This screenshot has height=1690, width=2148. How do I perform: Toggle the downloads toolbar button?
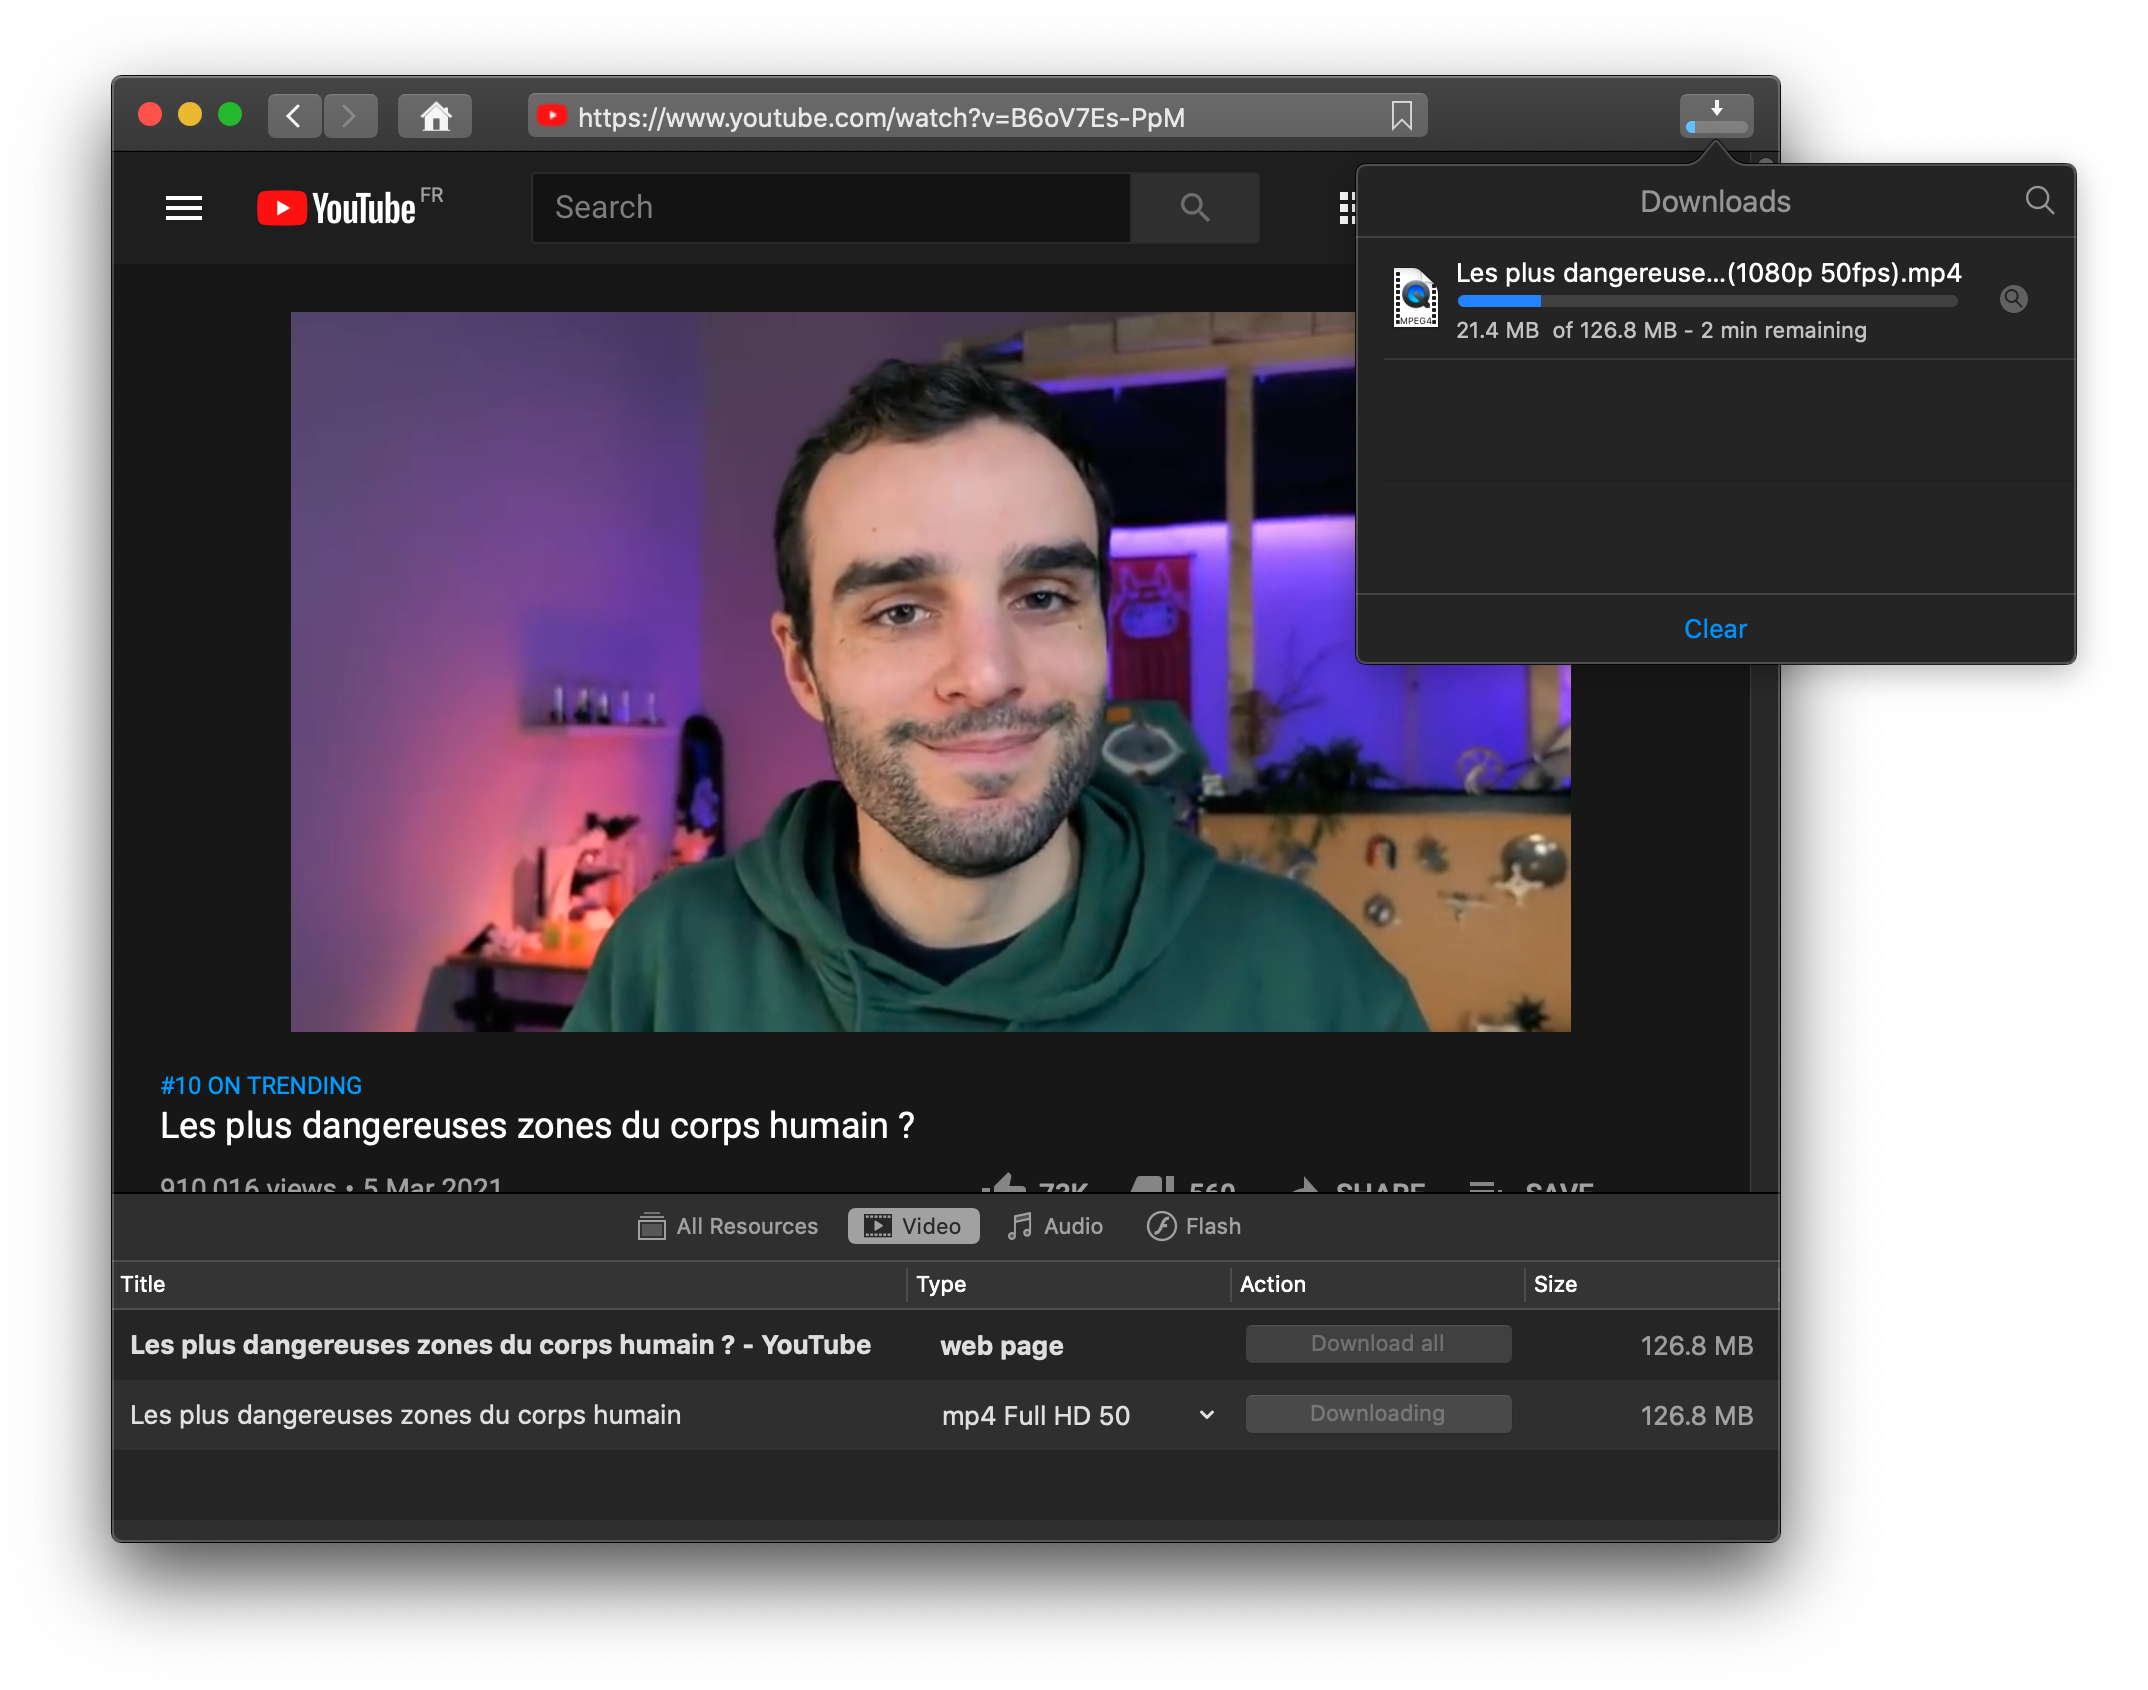coord(1716,117)
